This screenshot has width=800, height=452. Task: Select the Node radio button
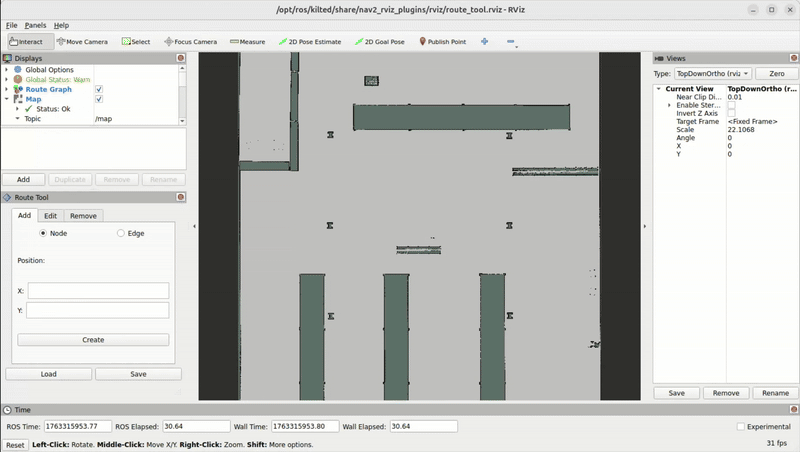click(x=43, y=233)
